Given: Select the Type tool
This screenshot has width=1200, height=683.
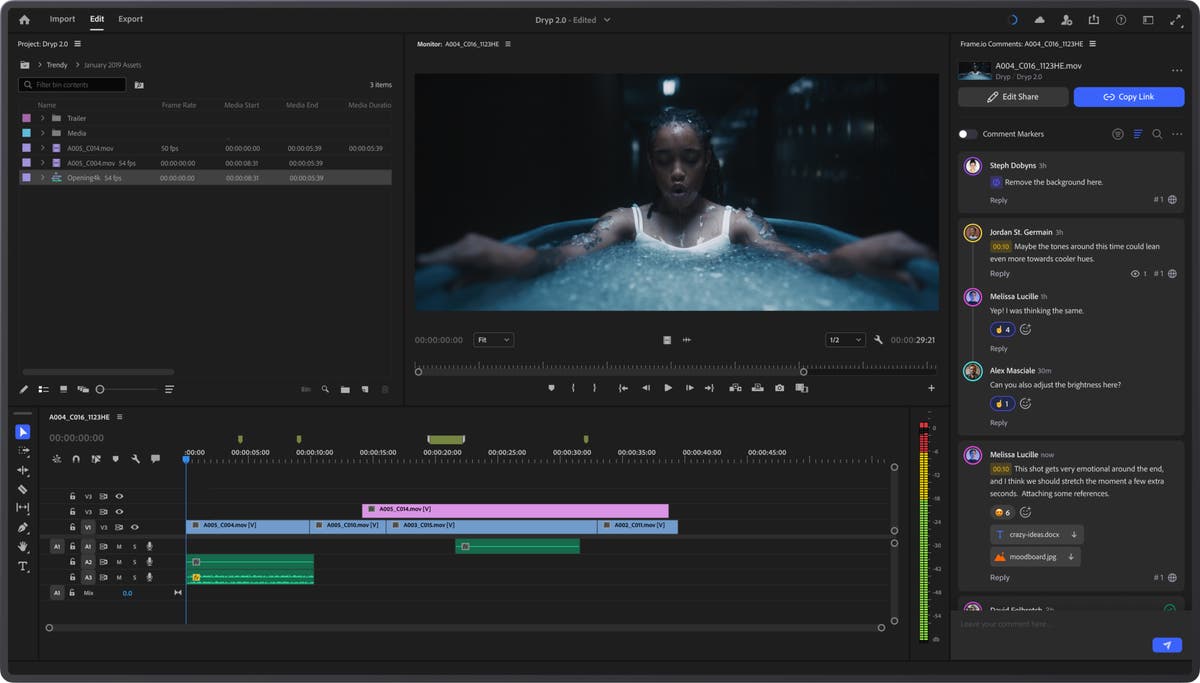Looking at the screenshot, I should coord(23,566).
